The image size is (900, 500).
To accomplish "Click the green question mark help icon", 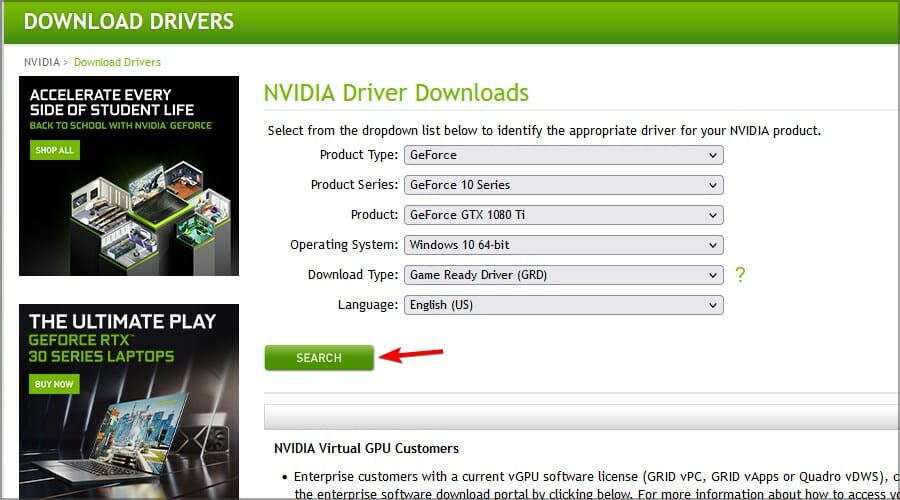I will coord(740,274).
